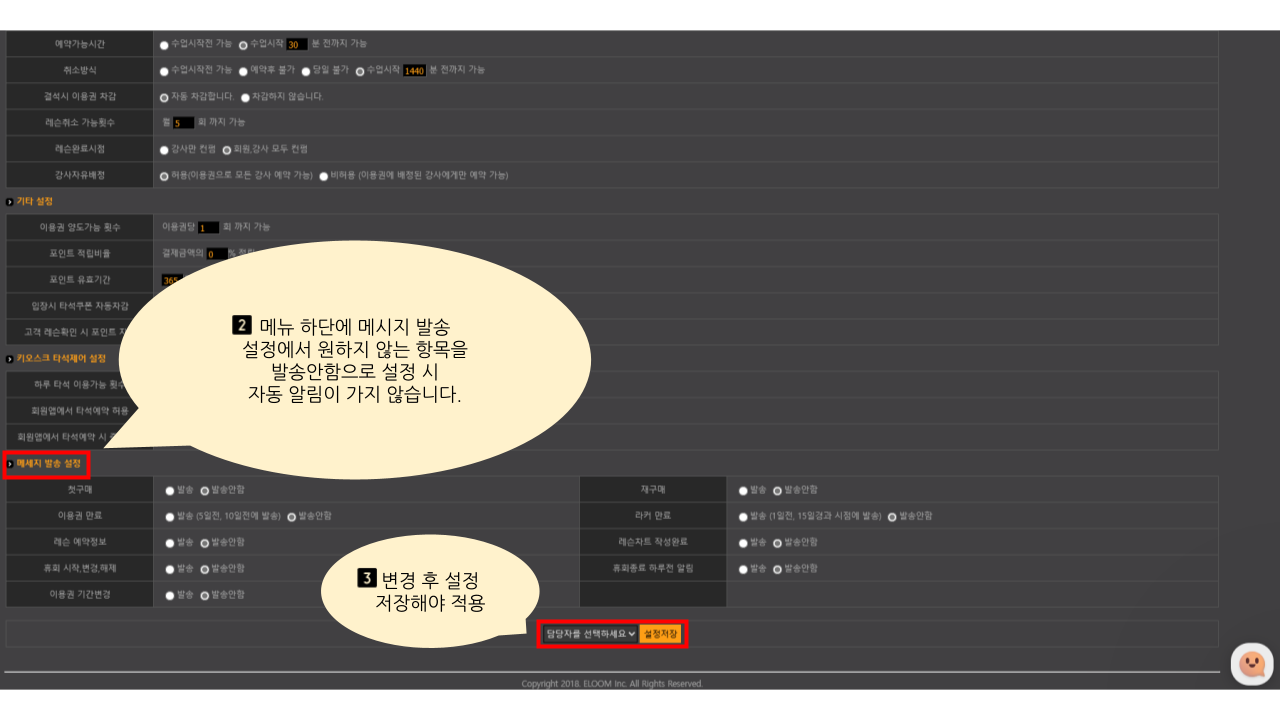Set 휴회종료 하루전 알림 to 발송안함
The width and height of the screenshot is (1280, 720).
pyautogui.click(x=777, y=569)
